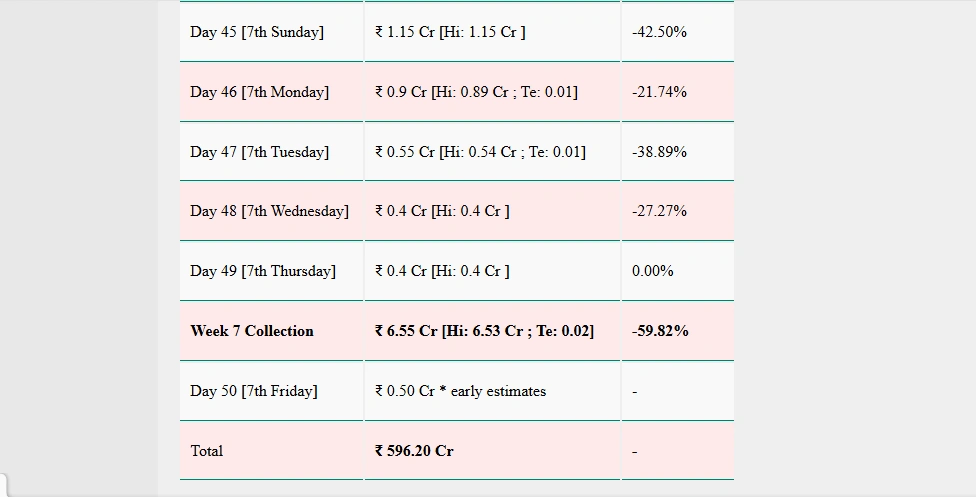
Task: Click the -21.74% change value
Action: pyautogui.click(x=659, y=92)
